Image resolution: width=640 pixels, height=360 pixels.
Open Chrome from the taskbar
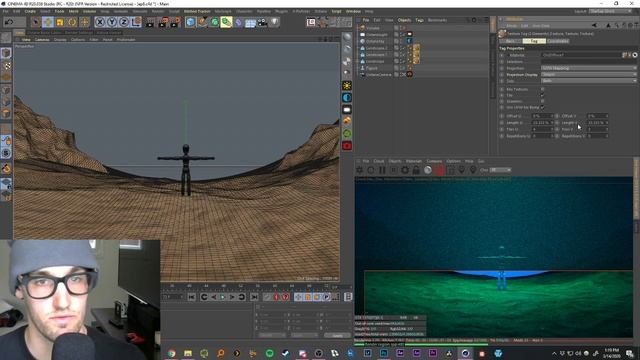pos(172,353)
